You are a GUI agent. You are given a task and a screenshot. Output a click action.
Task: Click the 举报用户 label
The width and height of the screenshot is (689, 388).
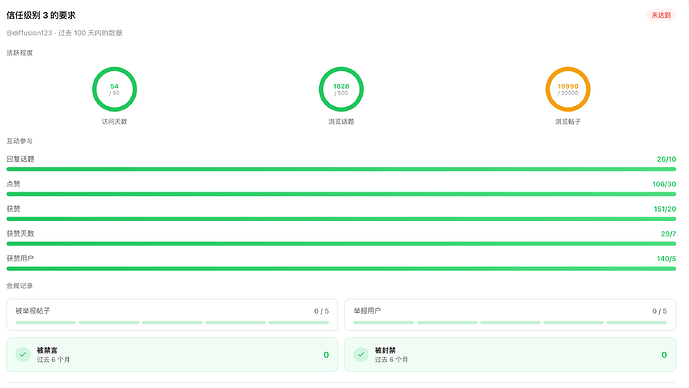coord(367,311)
